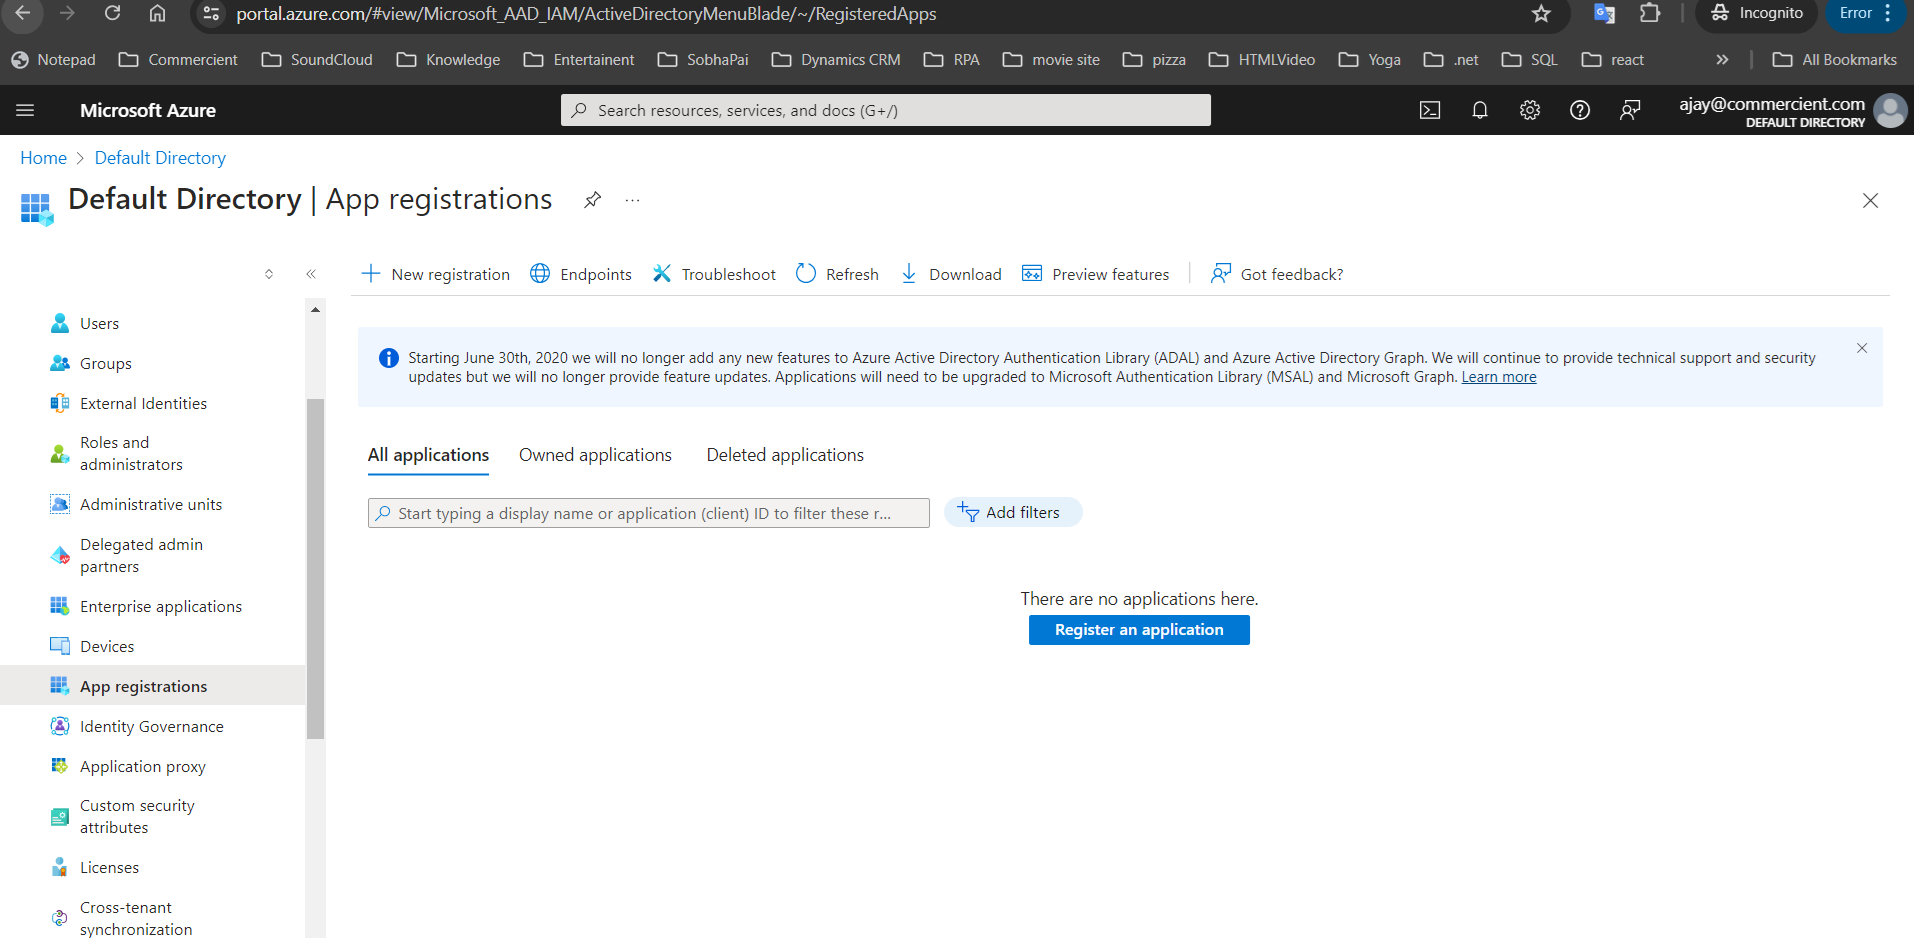Open the Commercient bookmark folder

pyautogui.click(x=178, y=60)
